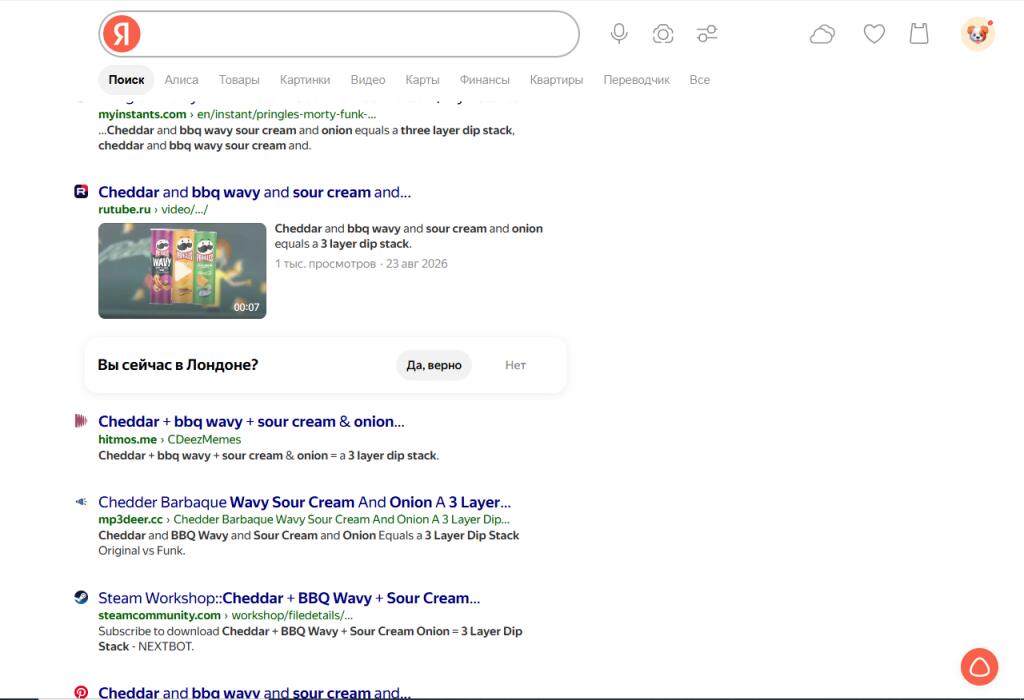Start voice search with microphone icon

click(x=619, y=33)
